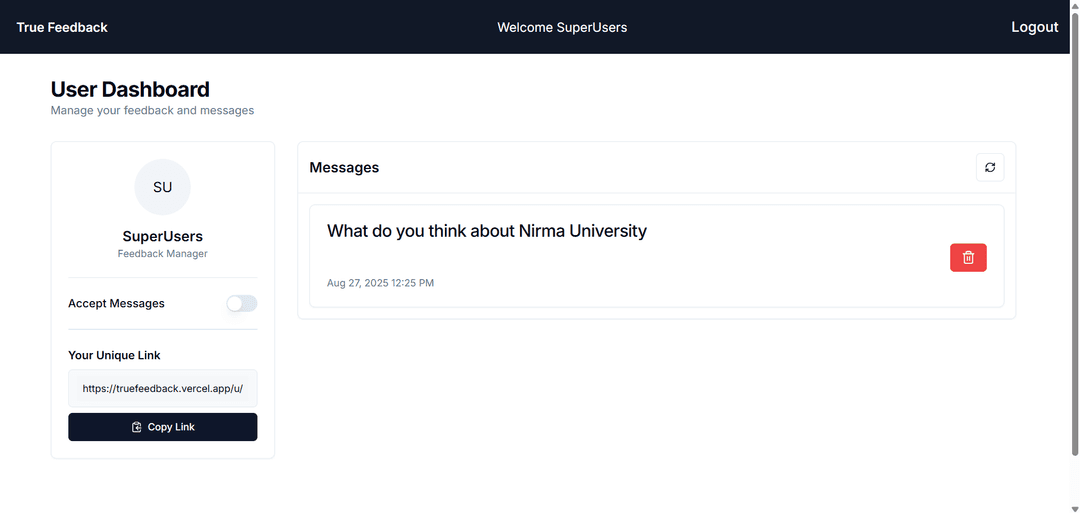The height and width of the screenshot is (513, 1080).
Task: Click the Accept Messages label
Action: click(116, 303)
